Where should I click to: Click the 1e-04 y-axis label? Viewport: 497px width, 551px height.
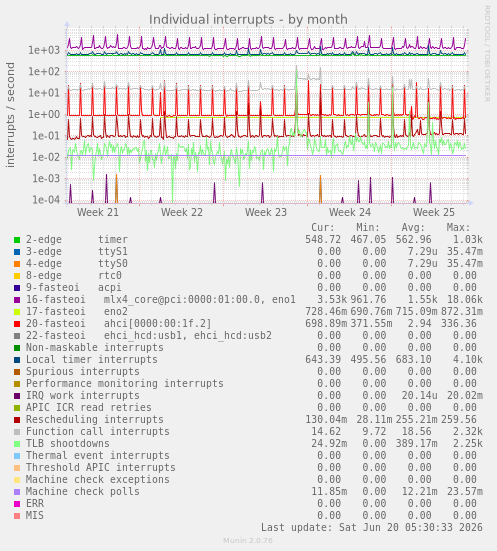coord(46,200)
